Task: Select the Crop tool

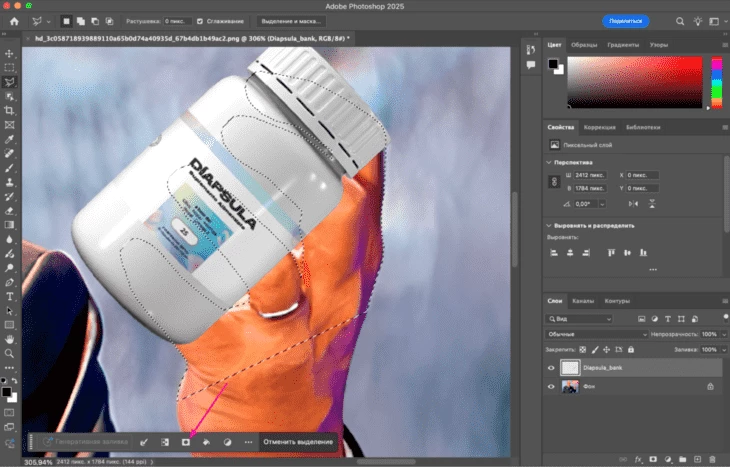Action: pos(9,111)
